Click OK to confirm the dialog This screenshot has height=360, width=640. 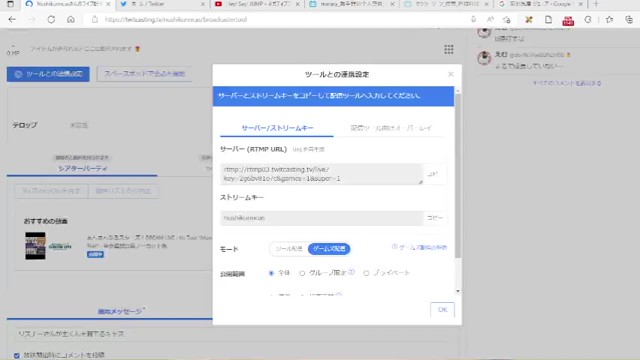click(x=442, y=310)
